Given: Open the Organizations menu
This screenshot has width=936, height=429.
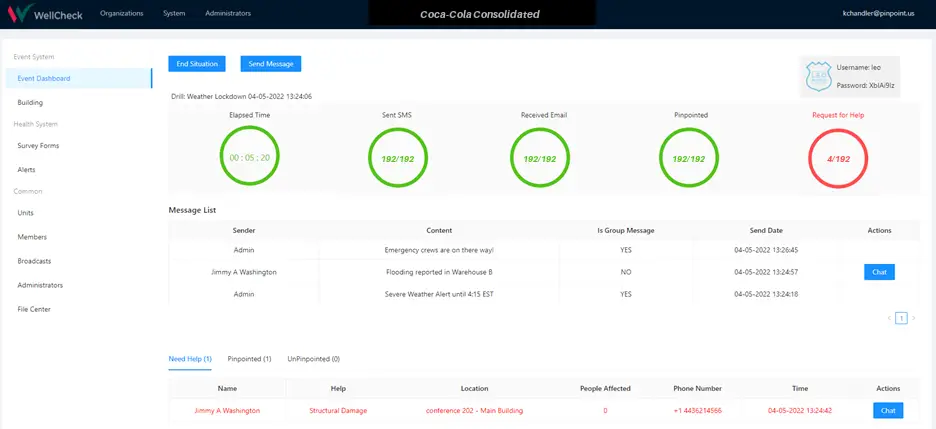Looking at the screenshot, I should point(122,13).
